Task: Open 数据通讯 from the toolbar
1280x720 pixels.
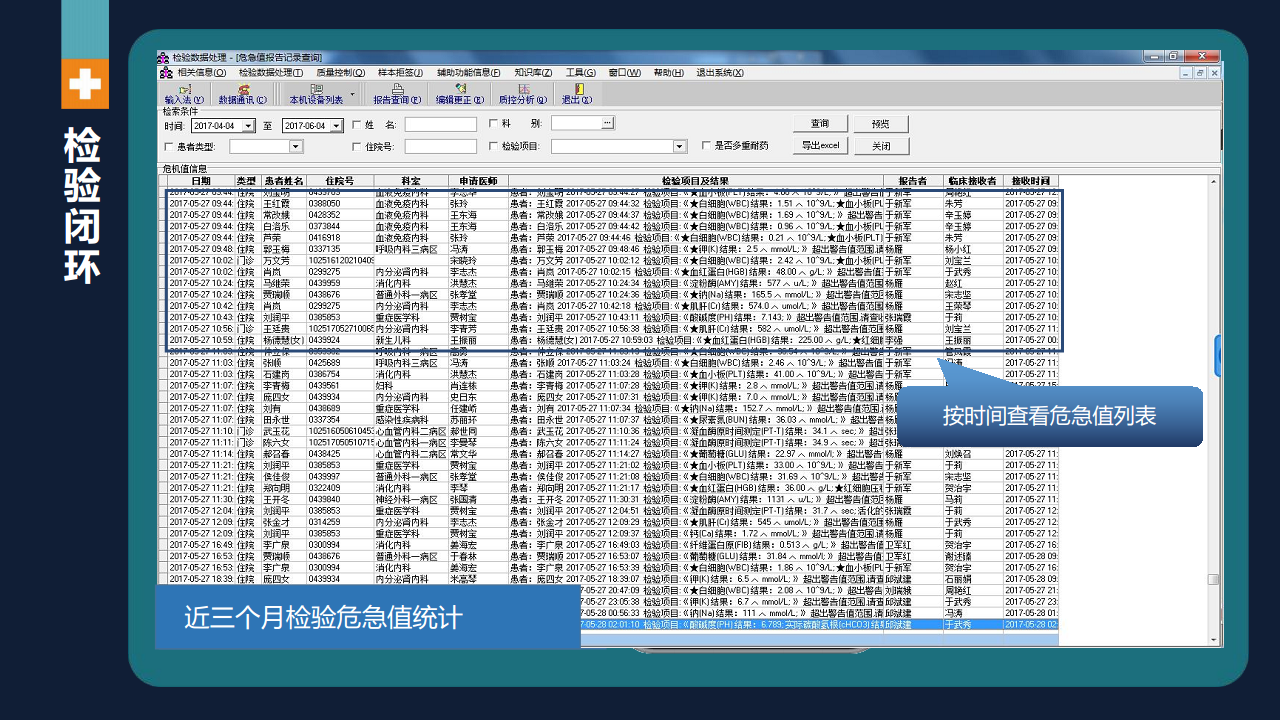Action: [243, 93]
